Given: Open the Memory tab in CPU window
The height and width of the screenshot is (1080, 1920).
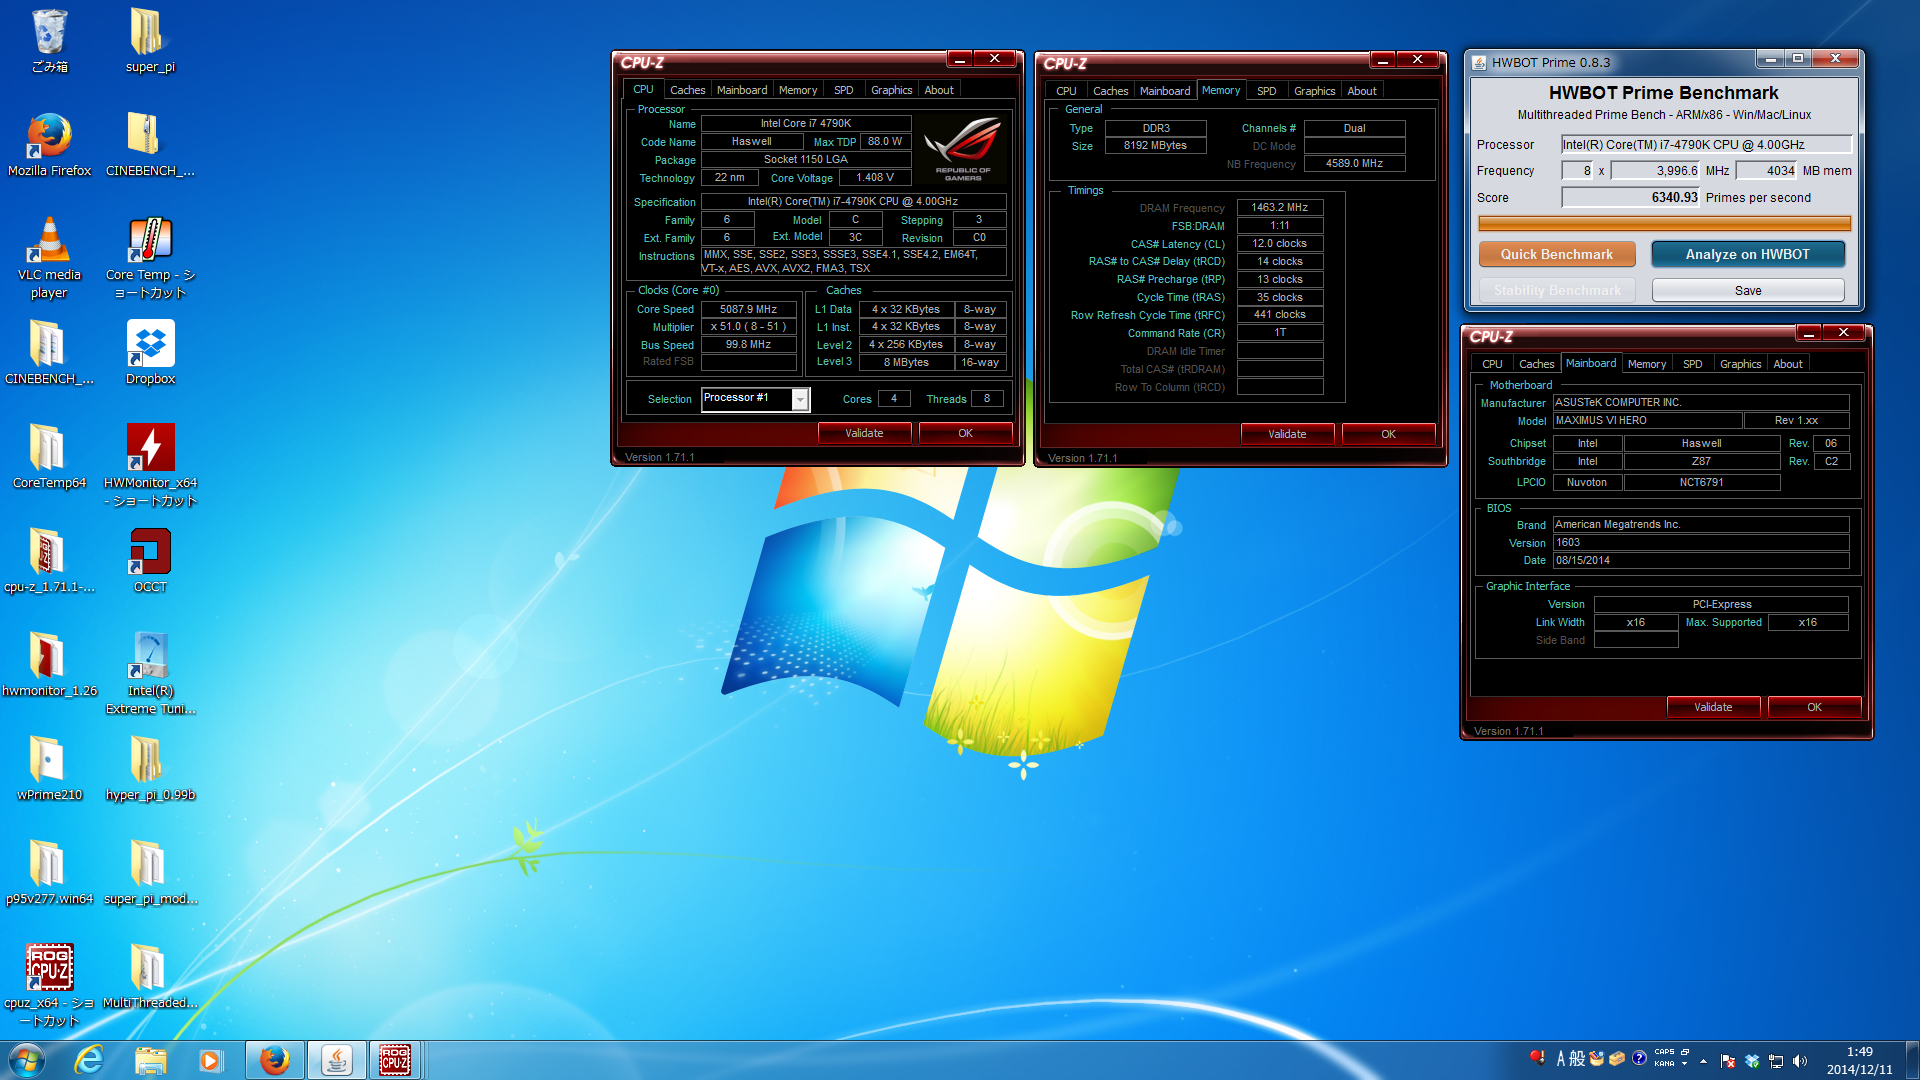Looking at the screenshot, I should coord(798,90).
